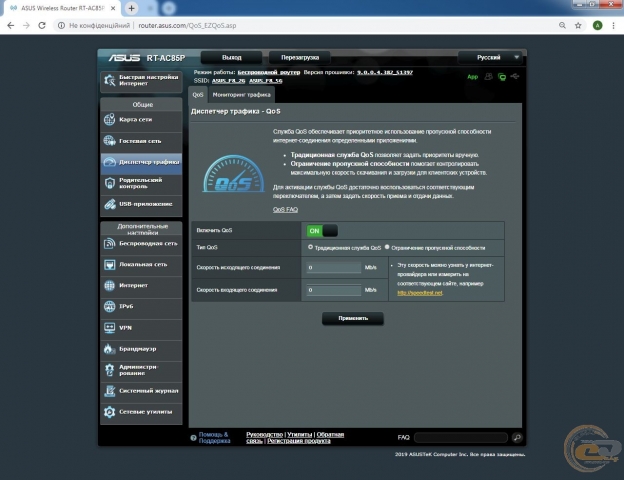Image resolution: width=624 pixels, height=480 pixels.
Task: Click the browser zoom magnifier icon
Action: 562,25
